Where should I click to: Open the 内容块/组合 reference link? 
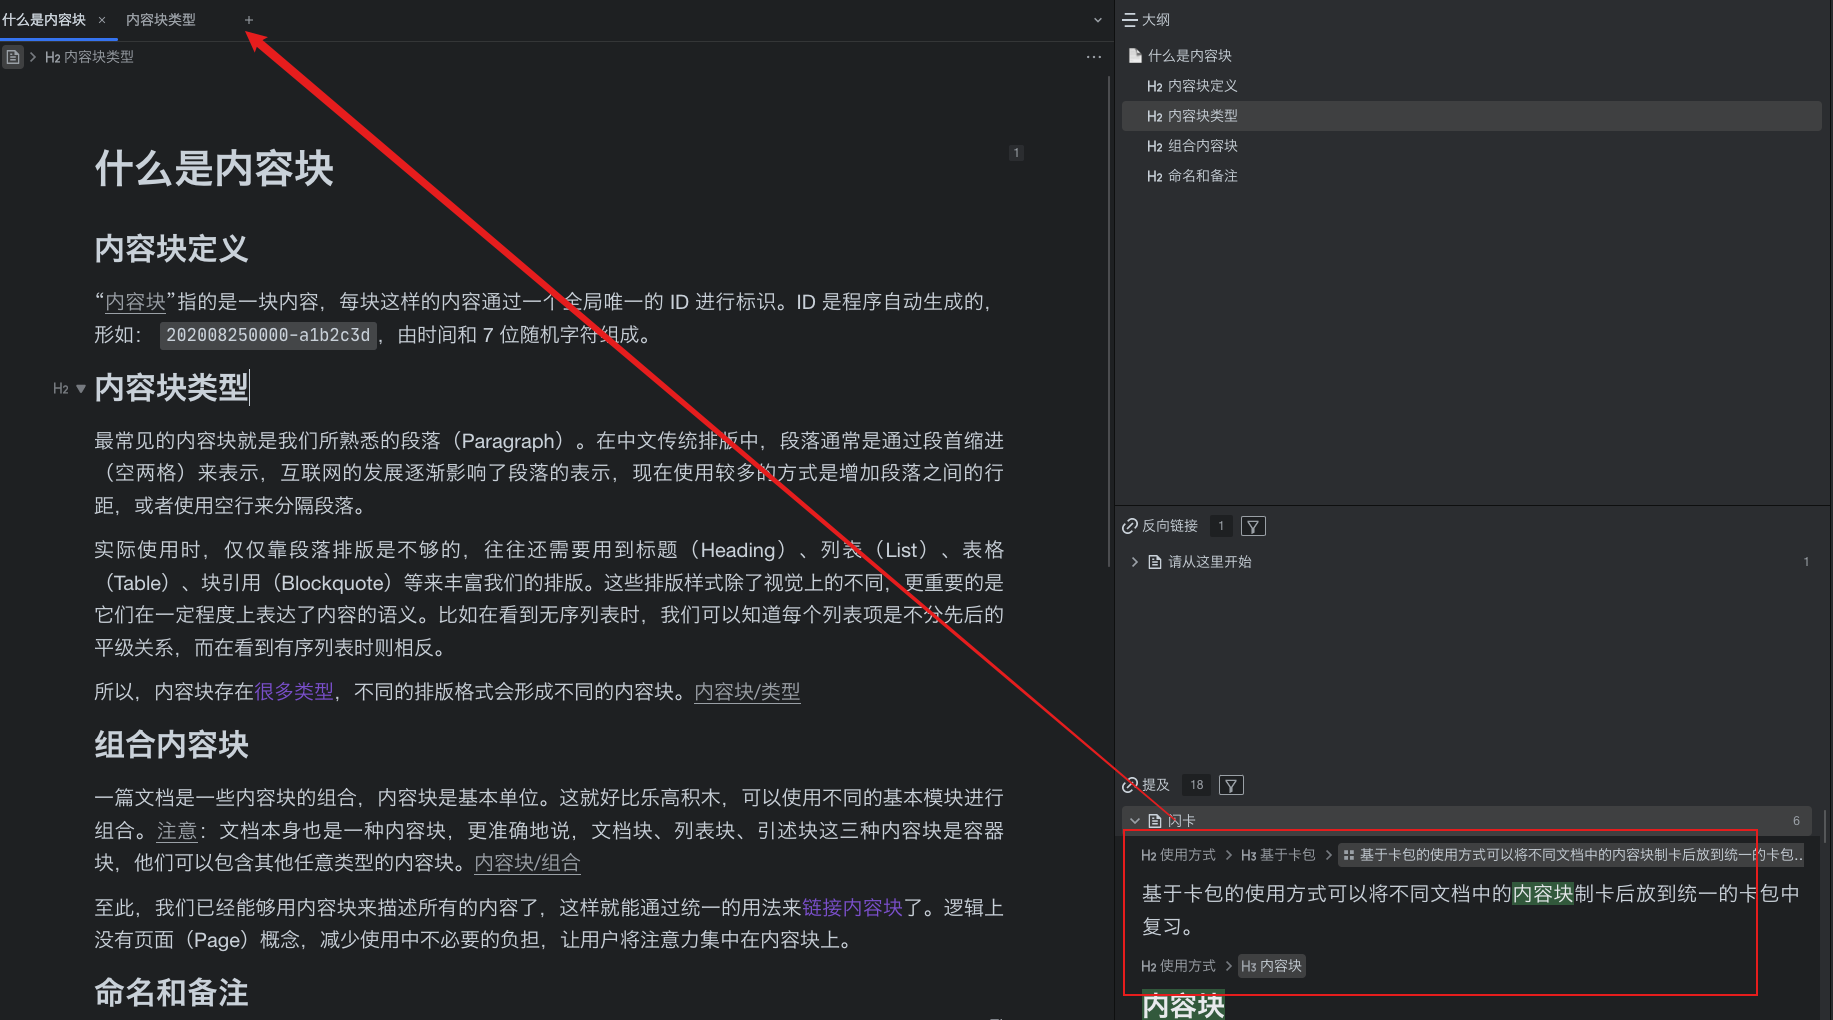pos(527,863)
